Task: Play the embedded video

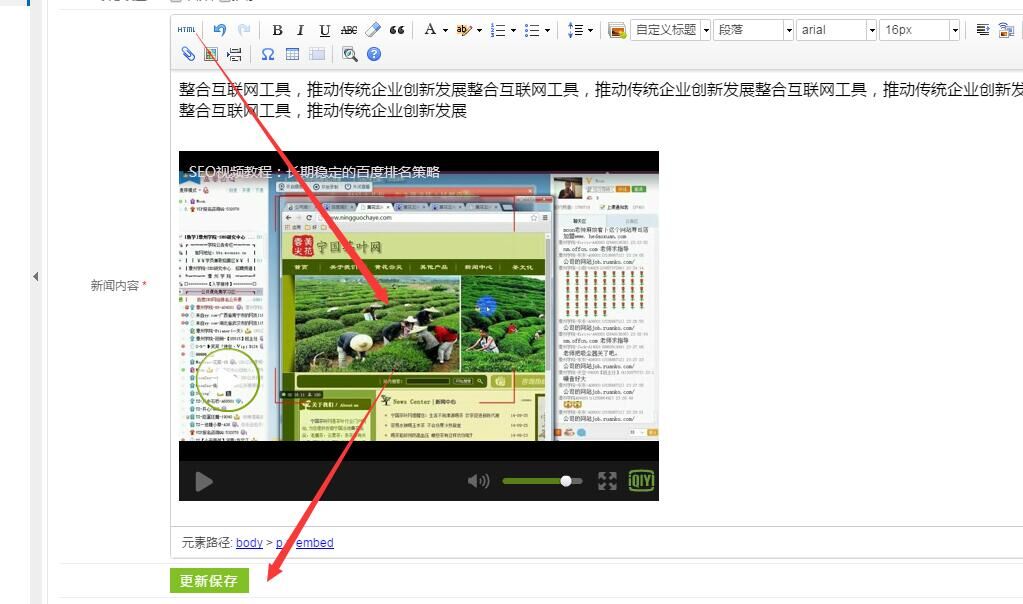Action: (204, 482)
